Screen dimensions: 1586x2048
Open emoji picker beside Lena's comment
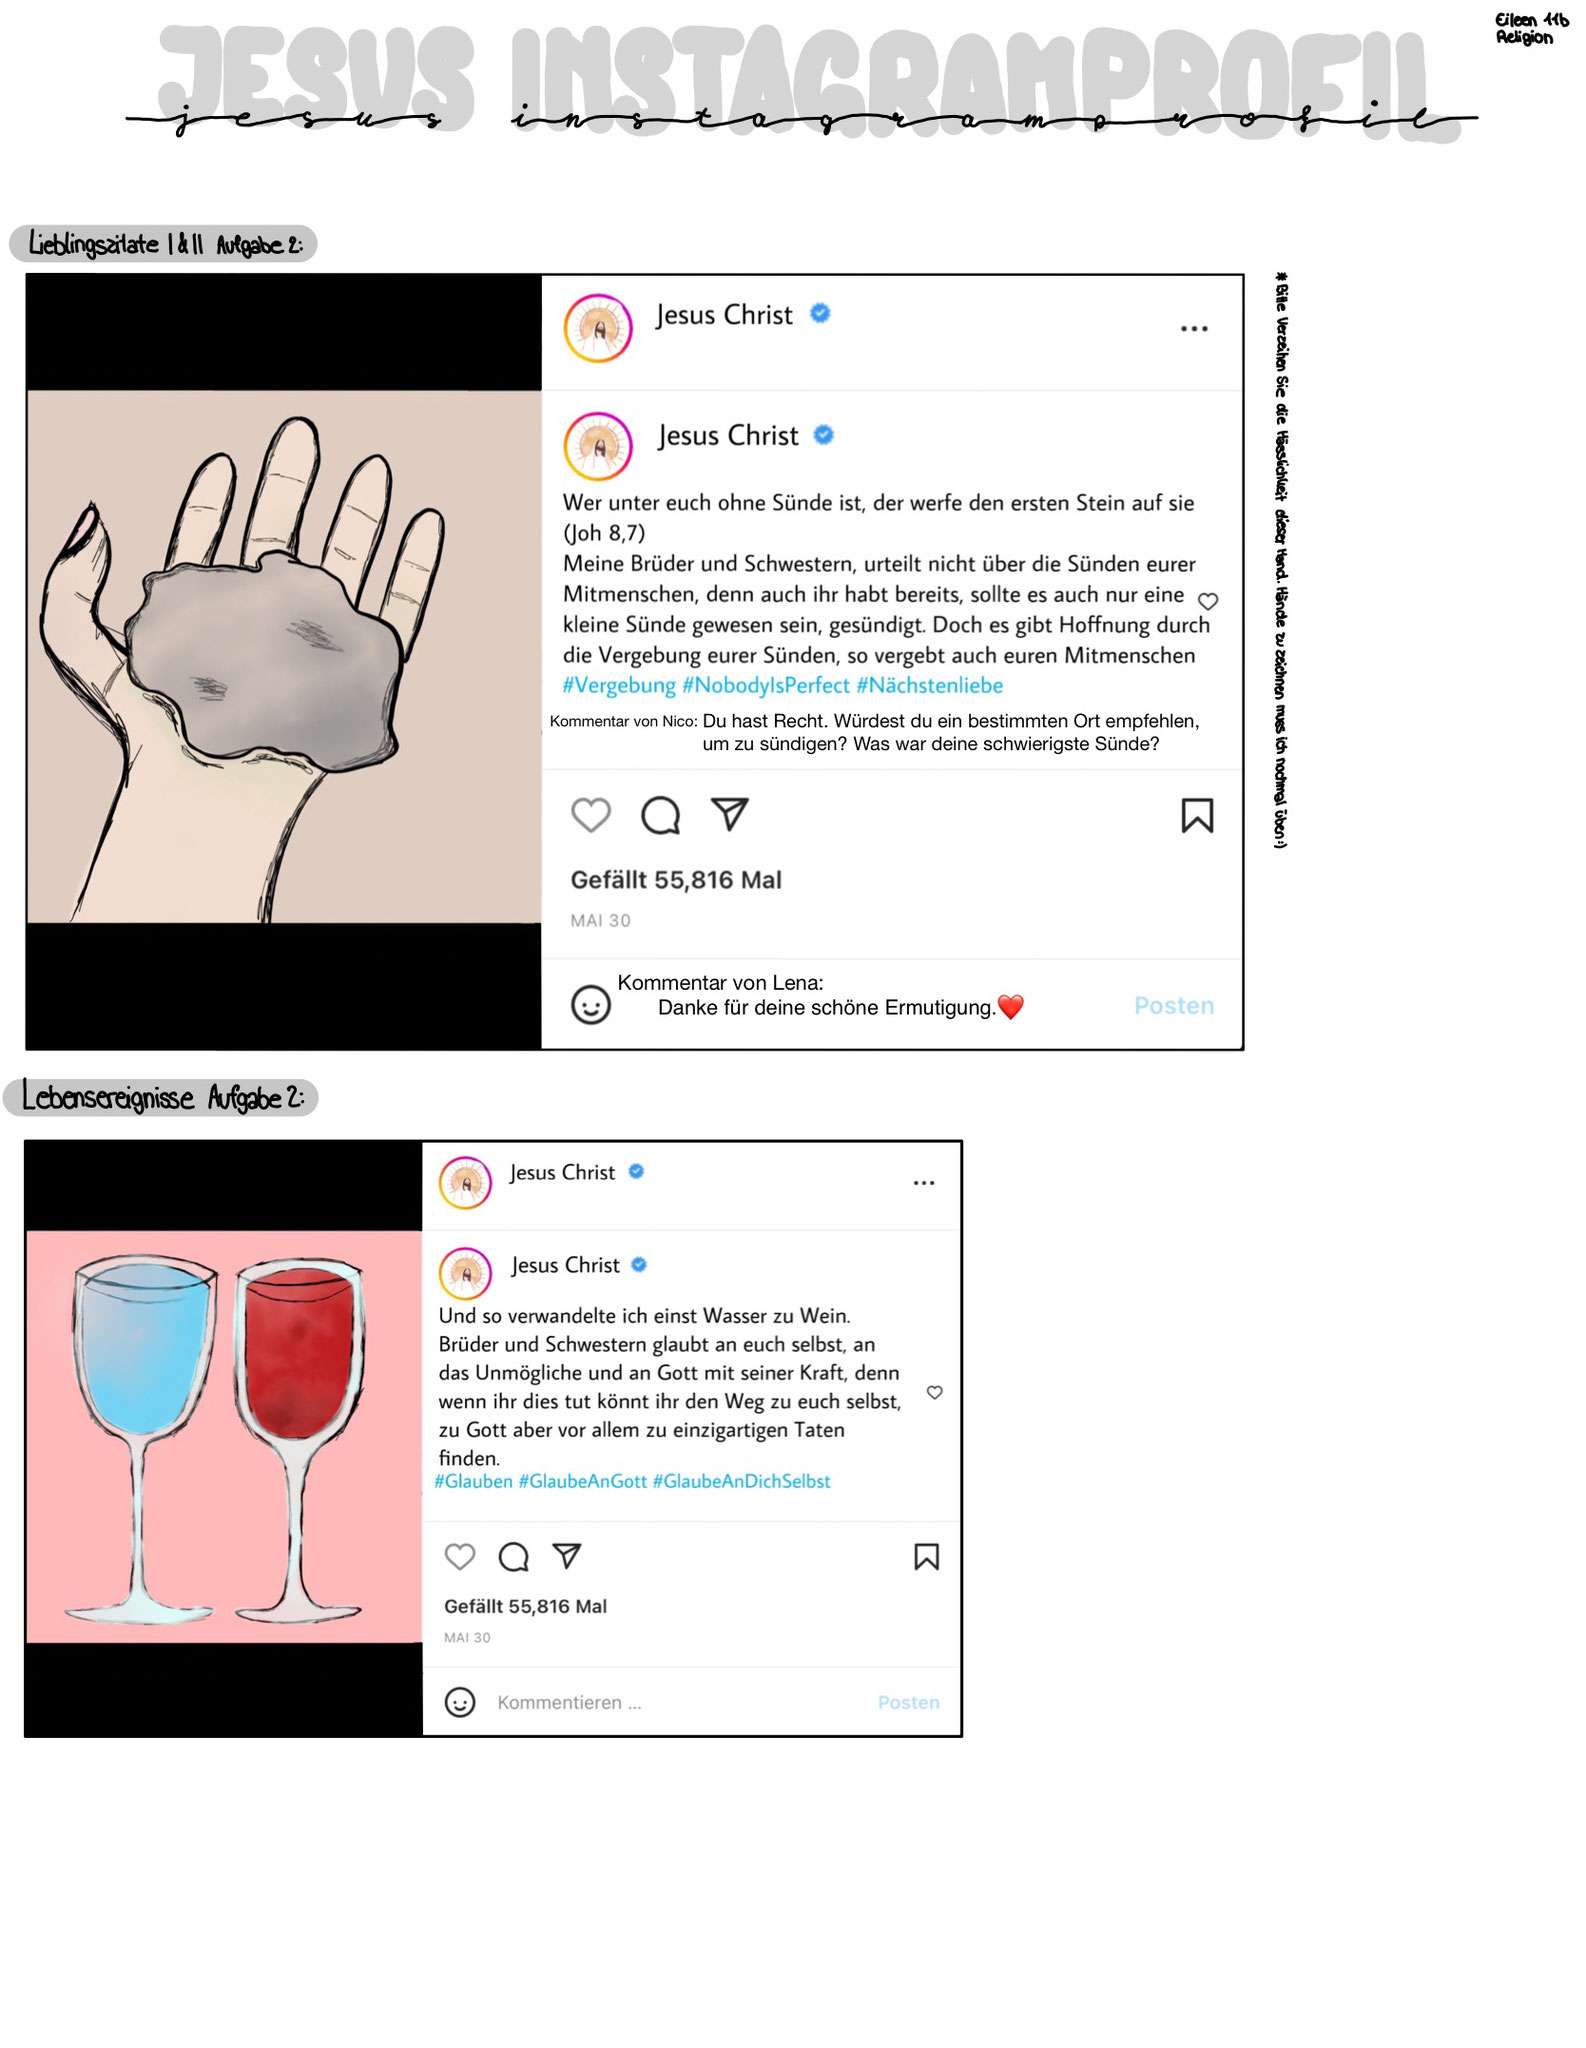click(590, 1004)
